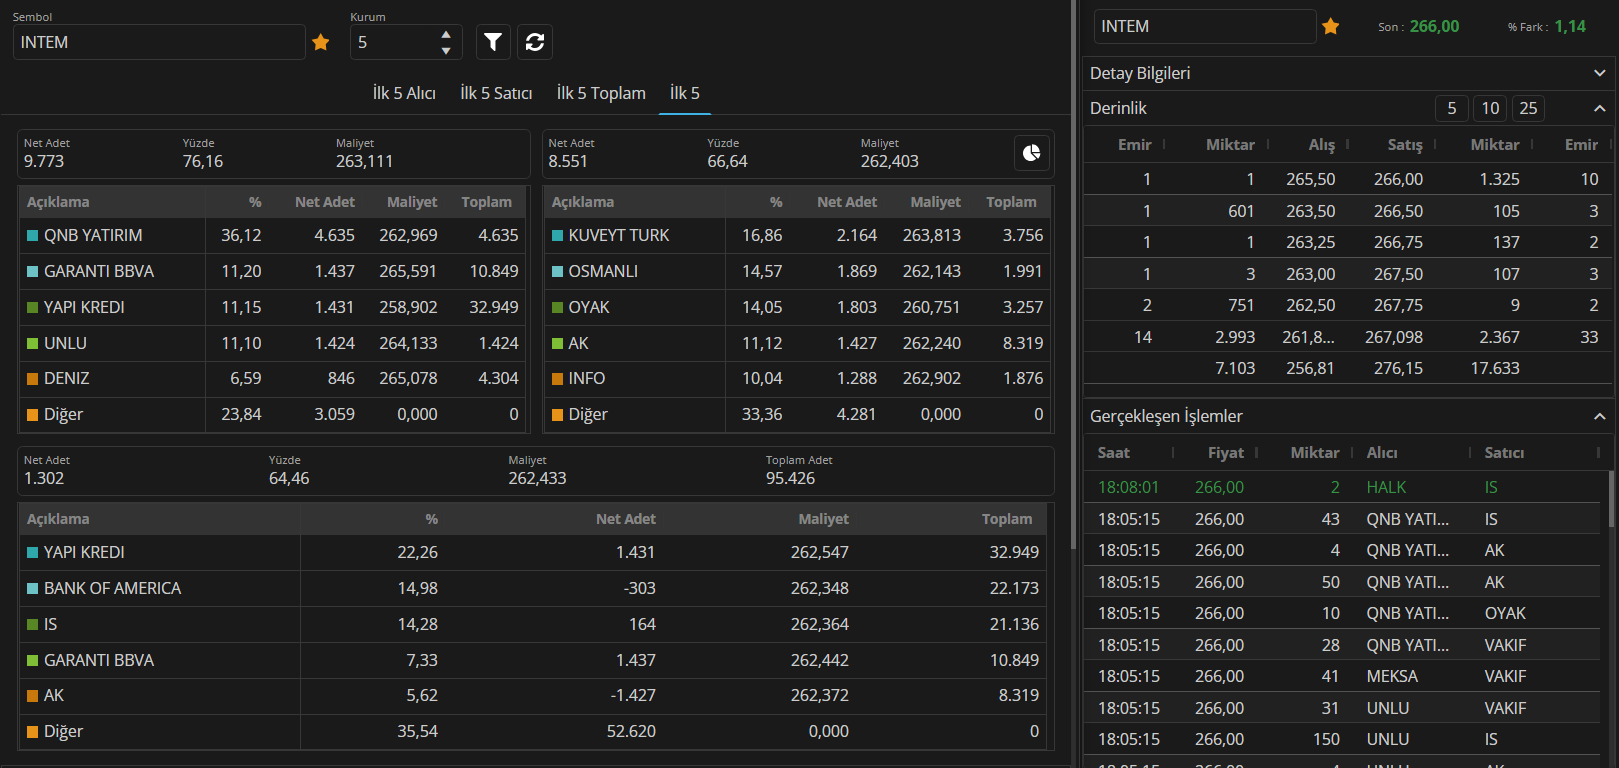Sort trades by Fiyat column header

[1225, 453]
